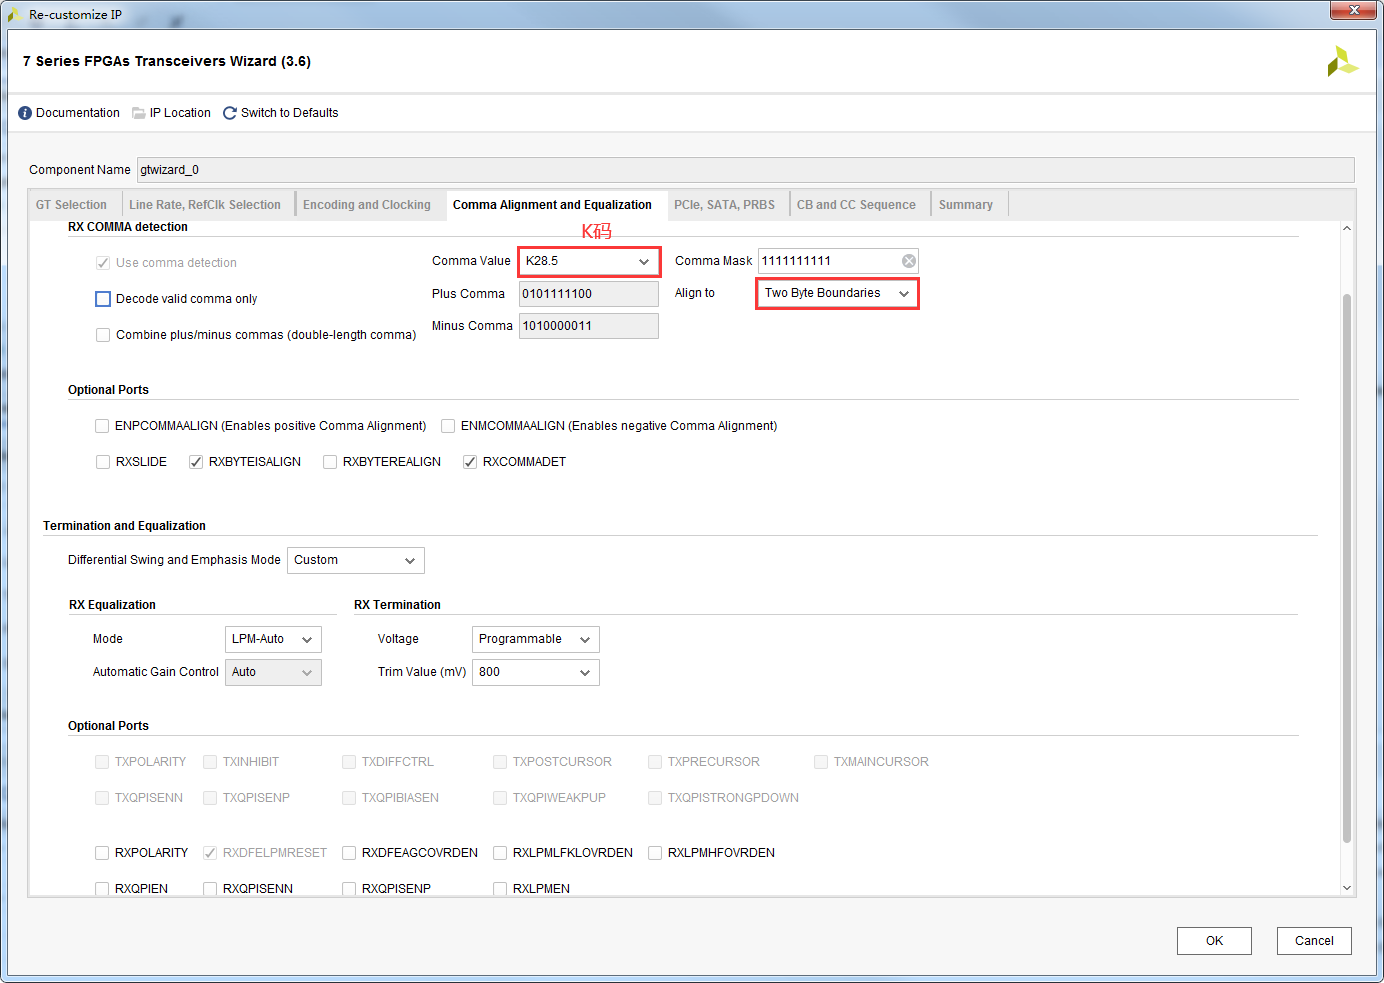
Task: Open Differential Swing and Emphasis Mode dropdown
Action: click(356, 560)
